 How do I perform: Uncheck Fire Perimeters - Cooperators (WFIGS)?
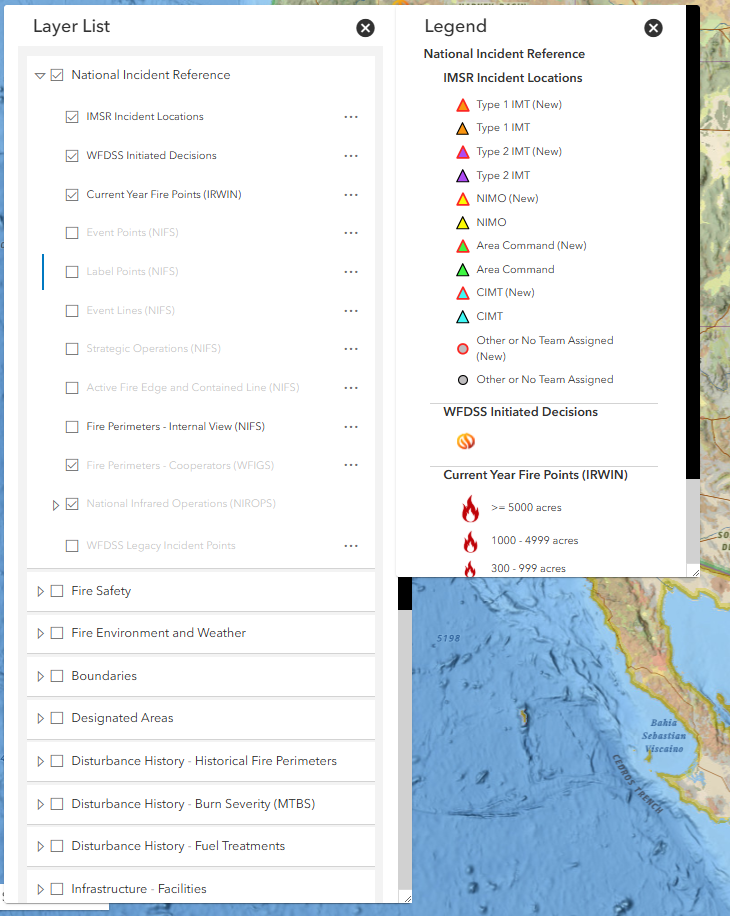tap(72, 465)
